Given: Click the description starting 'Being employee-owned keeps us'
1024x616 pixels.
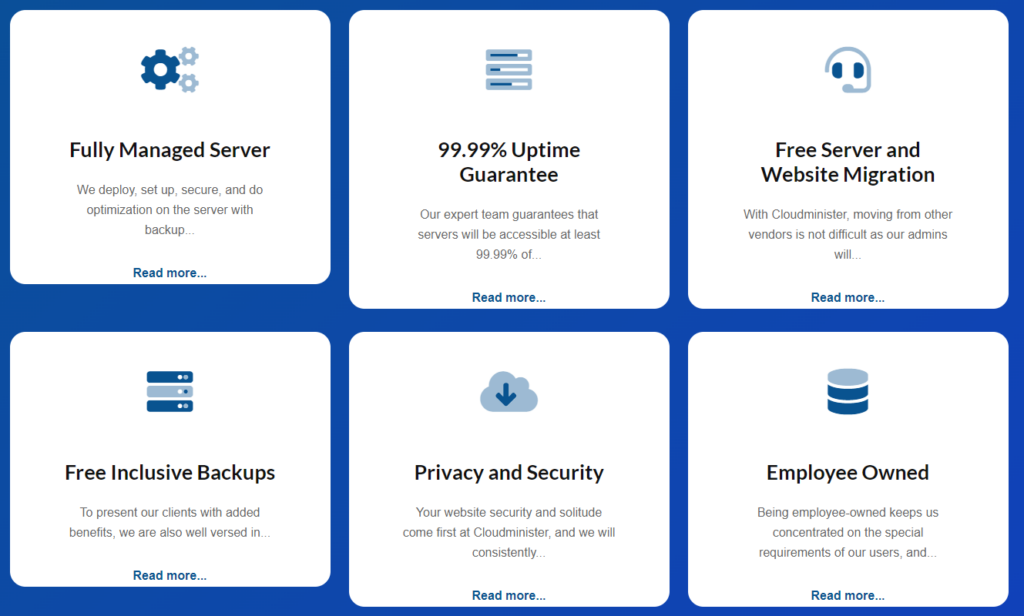Looking at the screenshot, I should pos(848,532).
